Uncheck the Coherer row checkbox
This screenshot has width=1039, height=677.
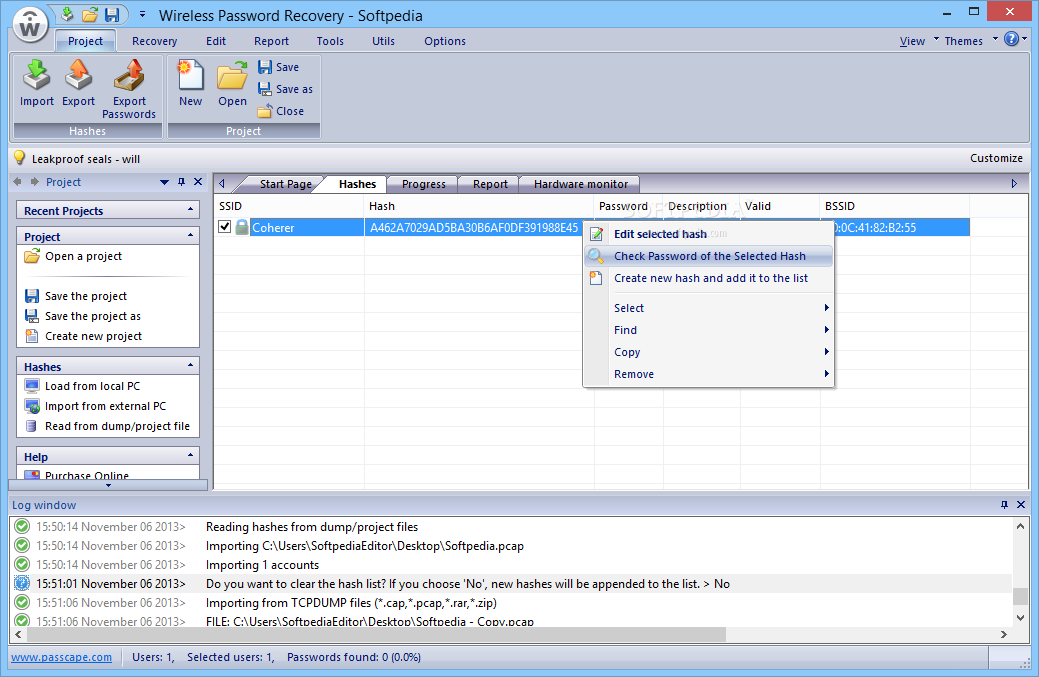[225, 227]
